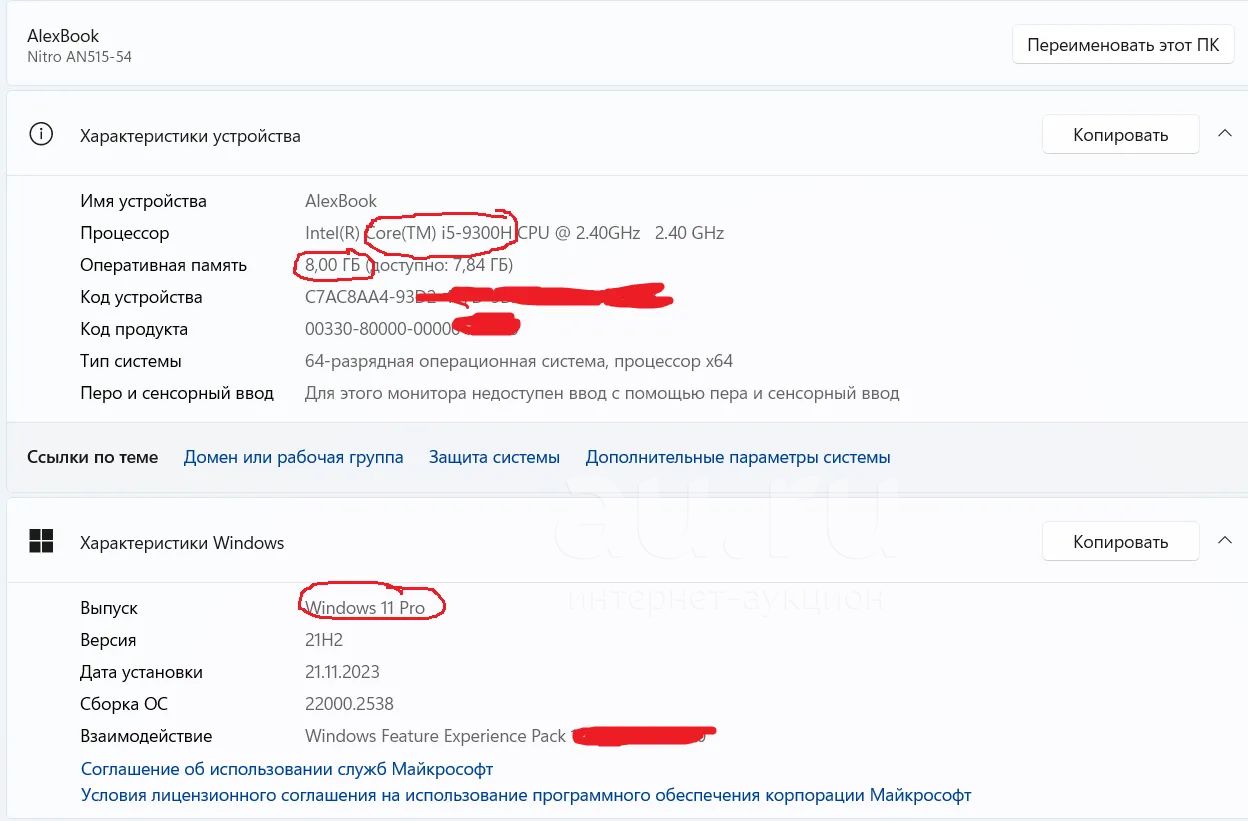This screenshot has width=1248, height=821.
Task: Select the Windows 11 Pro edition value
Action: 365,608
